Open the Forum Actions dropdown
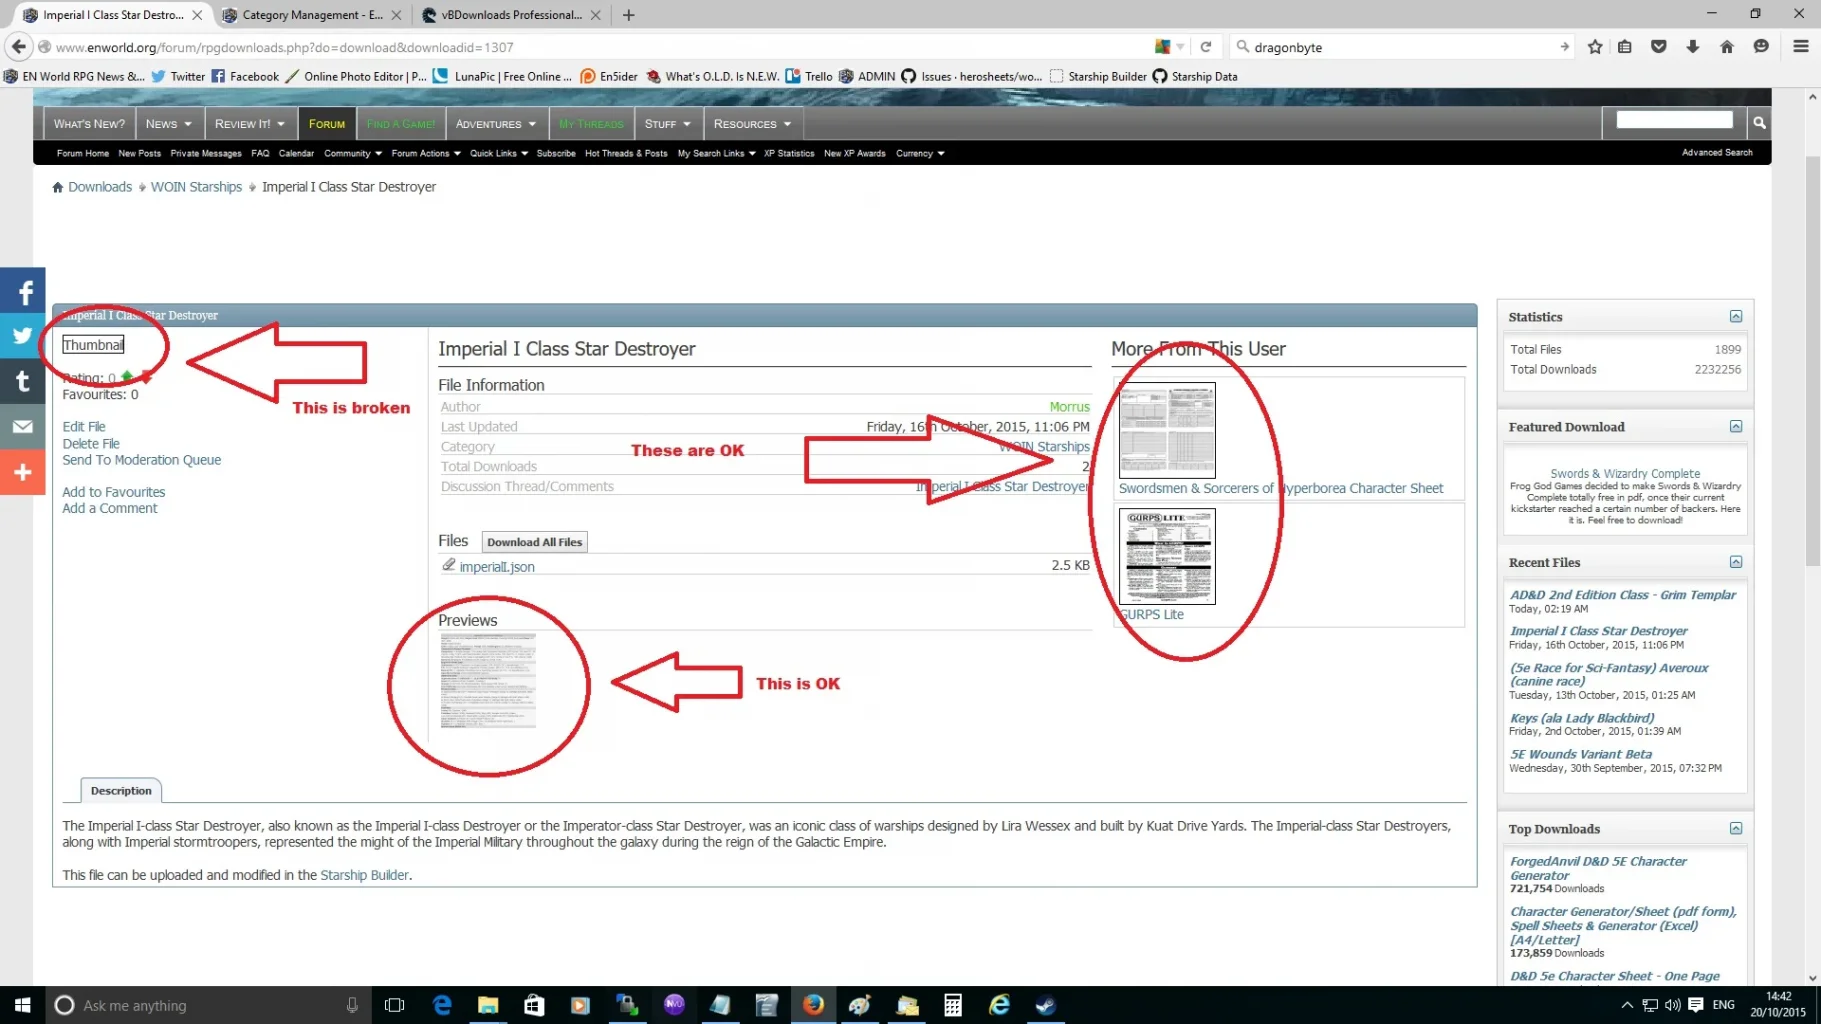 tap(426, 153)
